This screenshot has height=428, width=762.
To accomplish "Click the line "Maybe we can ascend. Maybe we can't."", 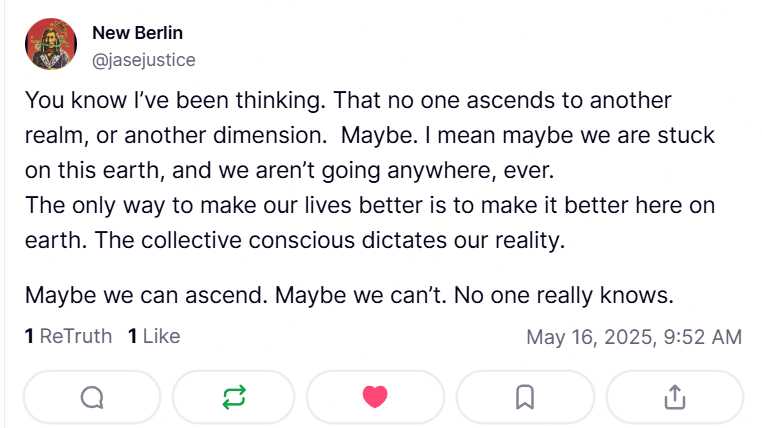I will (x=349, y=296).
